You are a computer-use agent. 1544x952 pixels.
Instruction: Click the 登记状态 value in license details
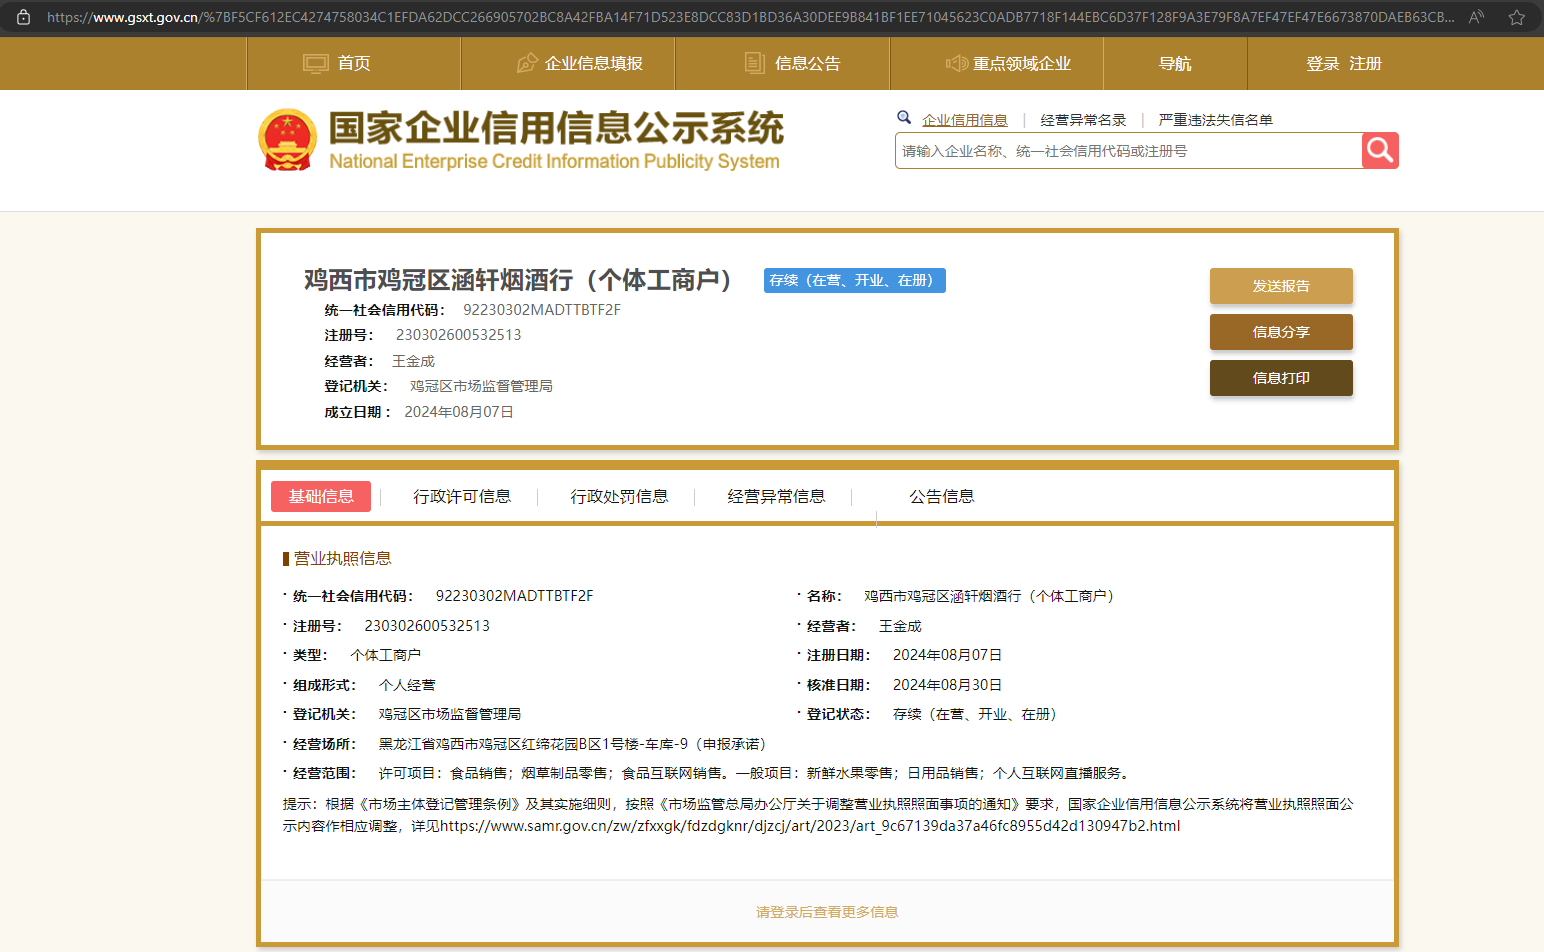[x=978, y=714]
